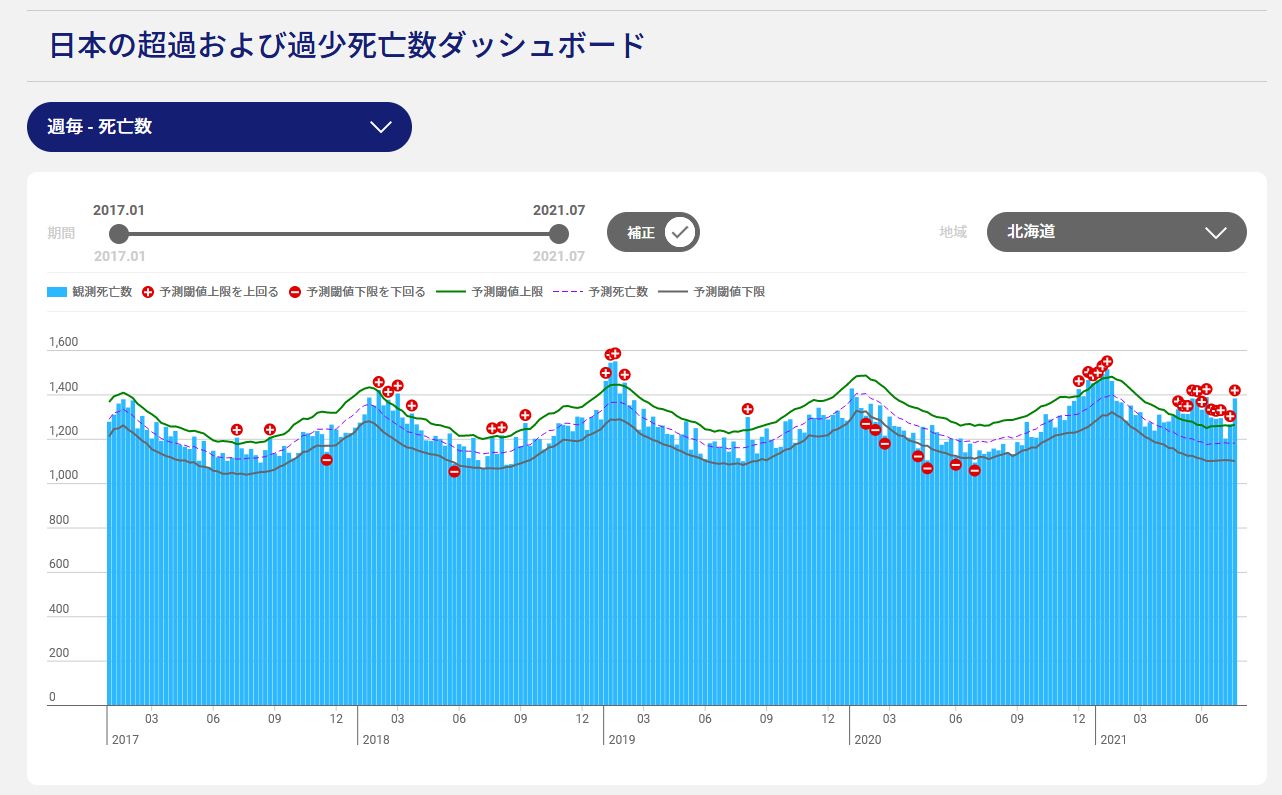Click the 0 y-axis label
Image resolution: width=1282 pixels, height=795 pixels.
[x=52, y=697]
